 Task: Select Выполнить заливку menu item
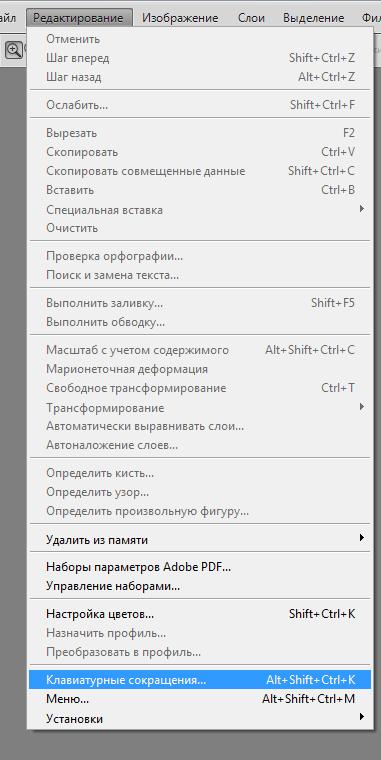tap(200, 303)
